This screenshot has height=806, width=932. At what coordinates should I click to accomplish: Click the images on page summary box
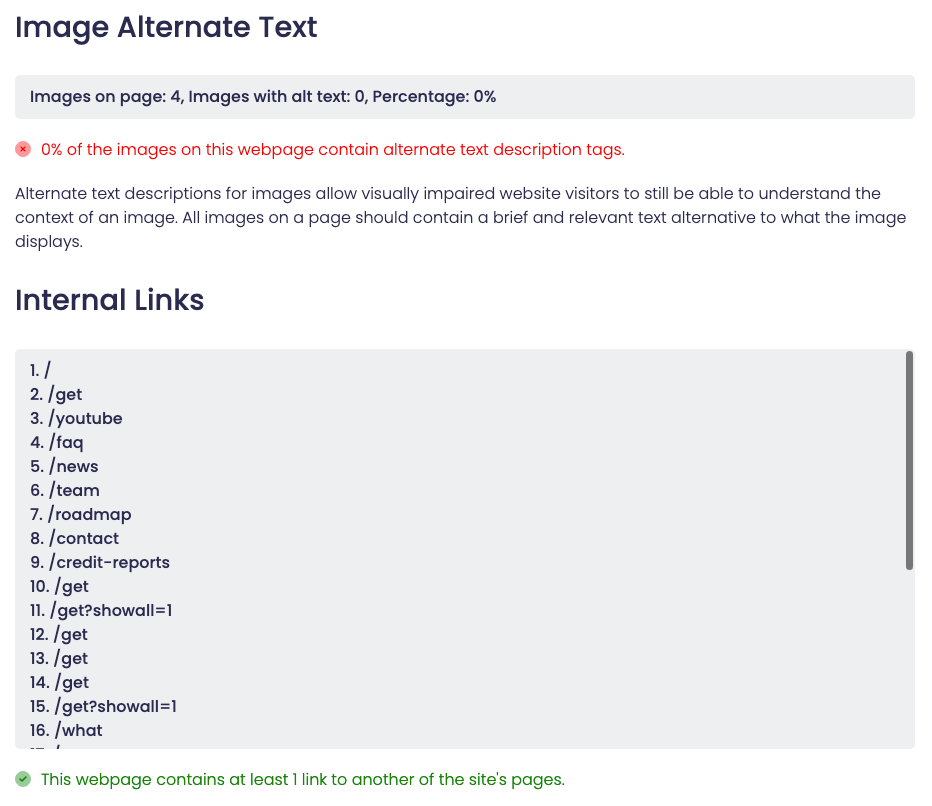464,97
